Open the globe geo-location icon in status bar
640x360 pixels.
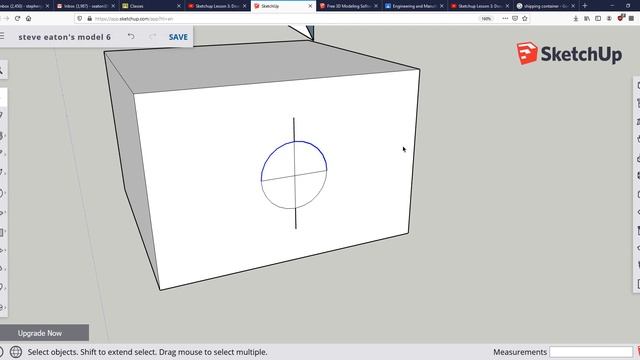(16, 352)
